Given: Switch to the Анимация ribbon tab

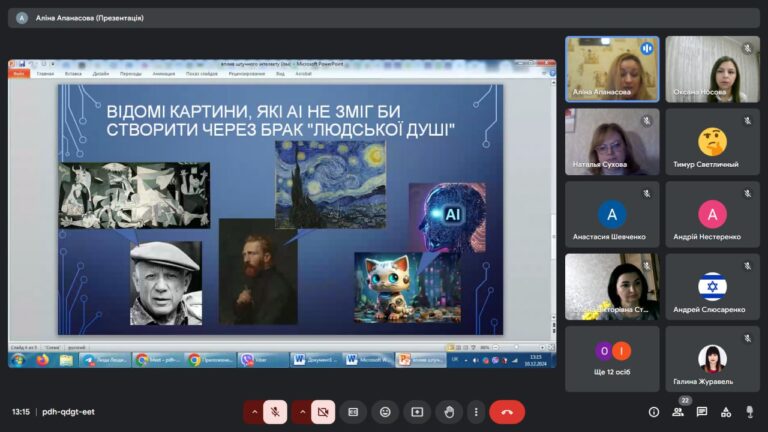Looking at the screenshot, I should [164, 73].
